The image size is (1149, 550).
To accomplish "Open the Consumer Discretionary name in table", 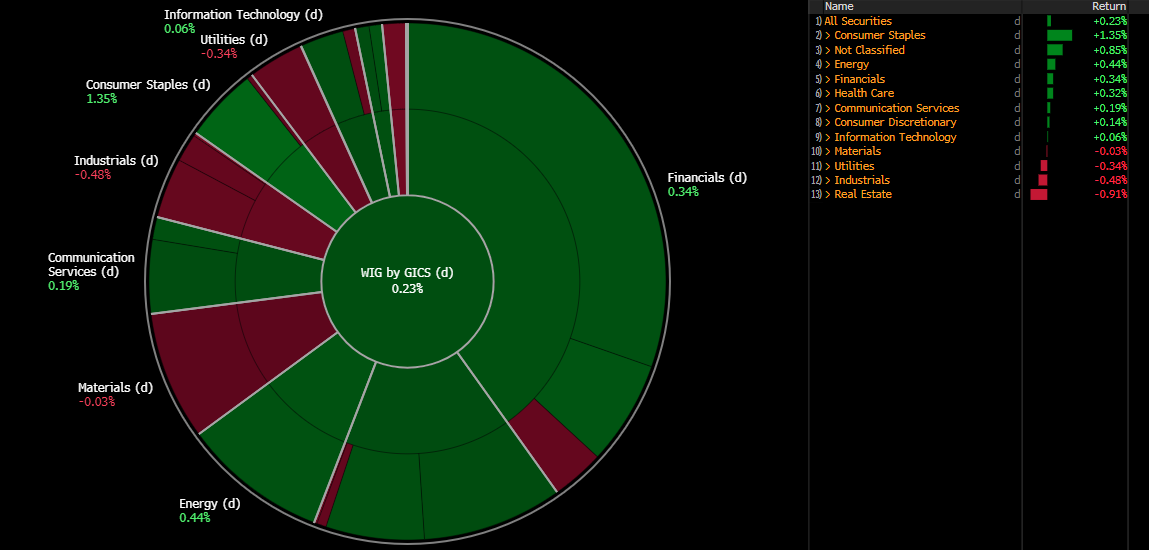I will click(895, 122).
